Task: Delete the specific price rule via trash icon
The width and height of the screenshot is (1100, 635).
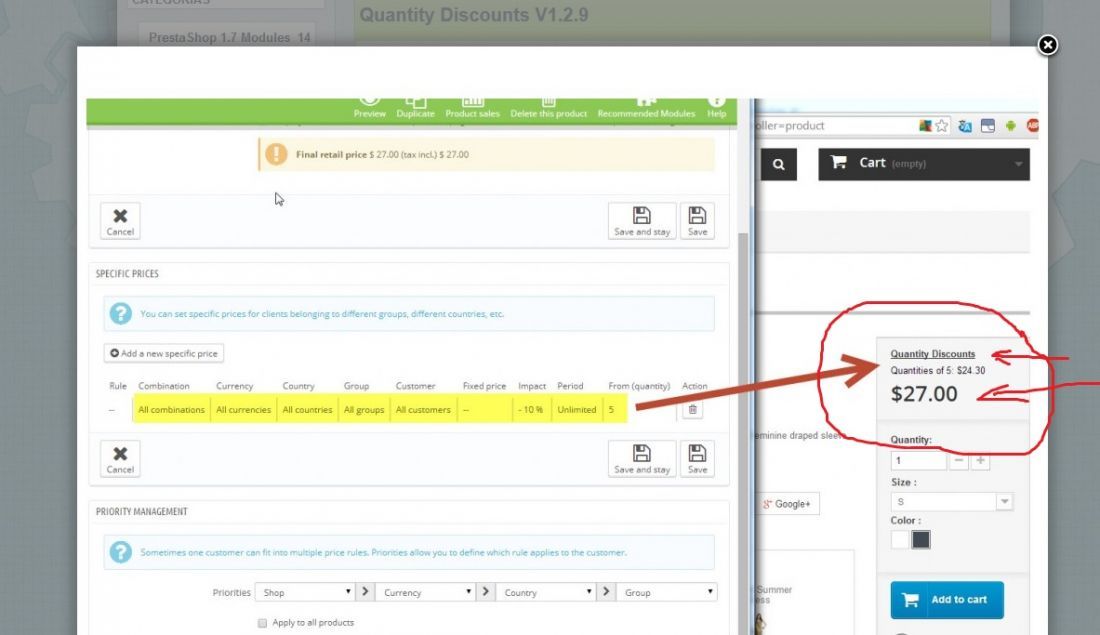Action: tap(692, 410)
